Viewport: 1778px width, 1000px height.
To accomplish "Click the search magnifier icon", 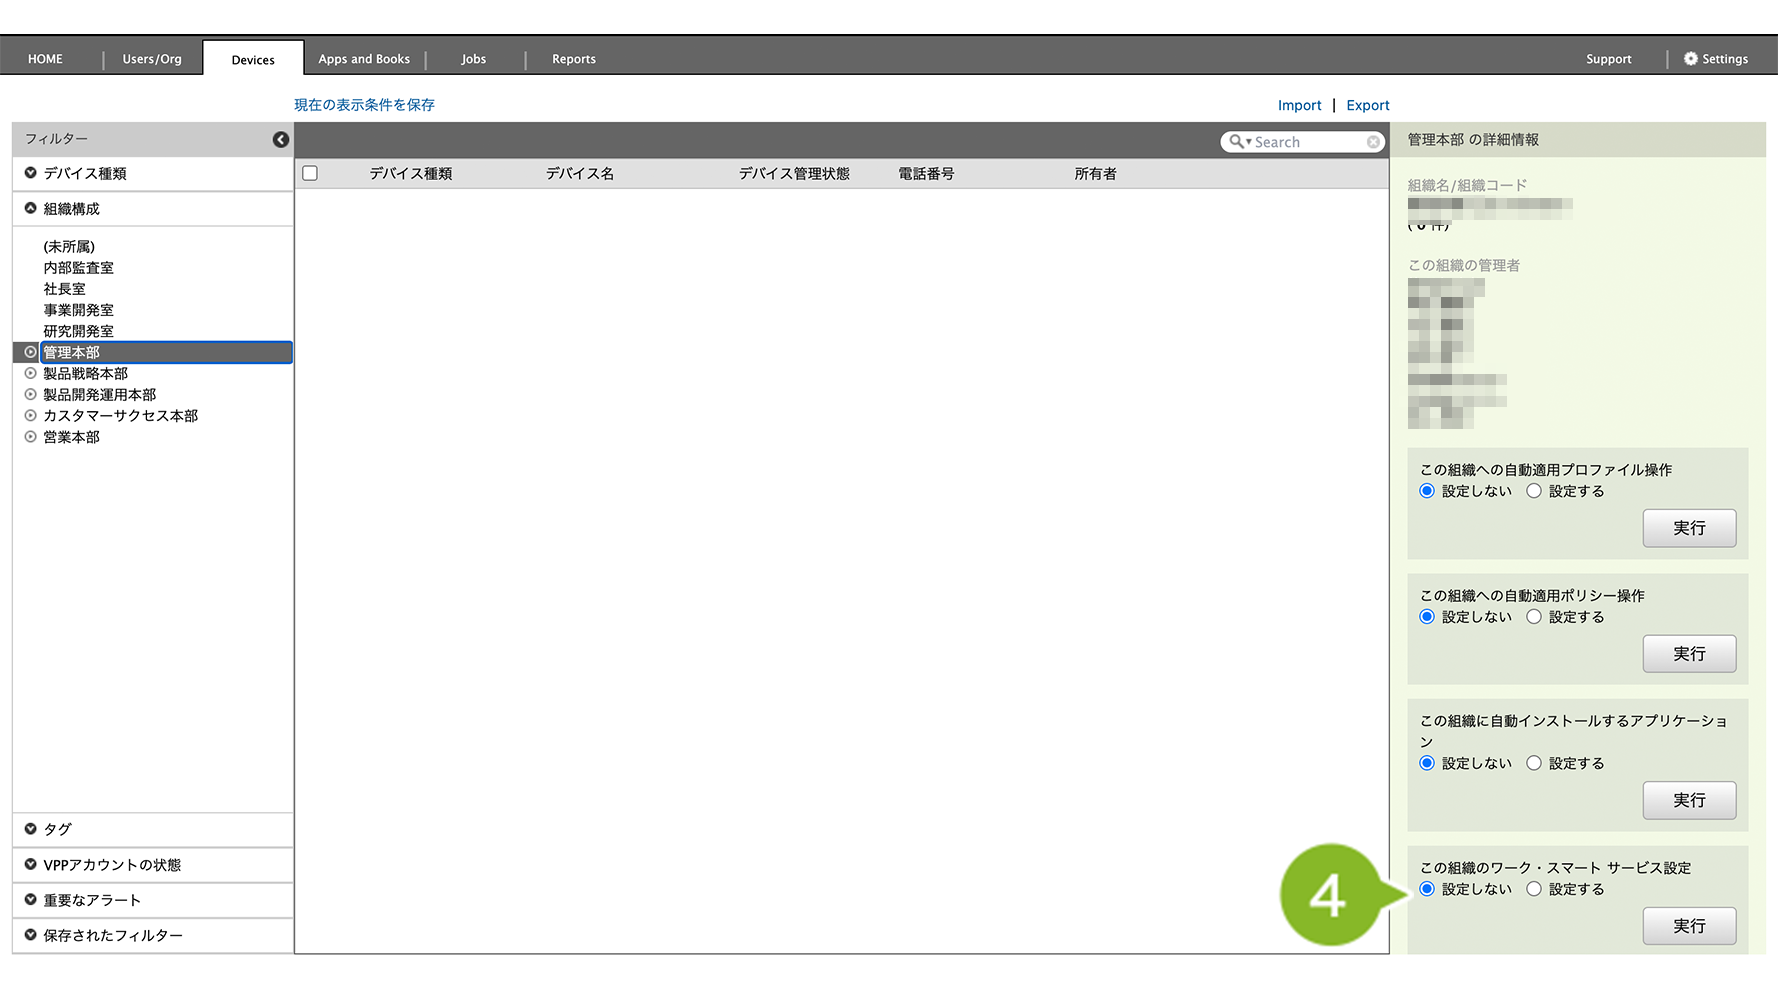I will [1237, 142].
